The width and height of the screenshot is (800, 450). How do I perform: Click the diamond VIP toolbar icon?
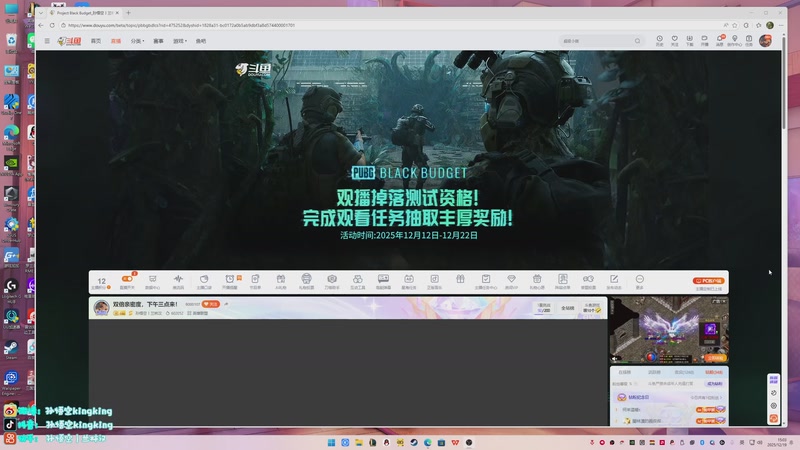click(511, 281)
